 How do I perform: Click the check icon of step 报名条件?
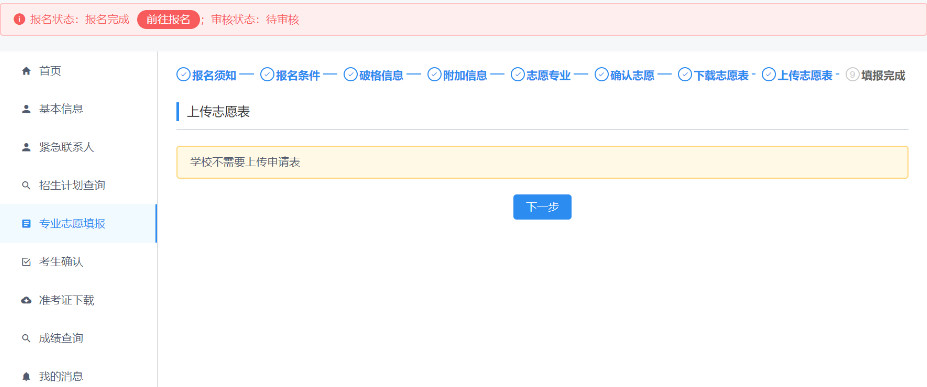pyautogui.click(x=267, y=74)
